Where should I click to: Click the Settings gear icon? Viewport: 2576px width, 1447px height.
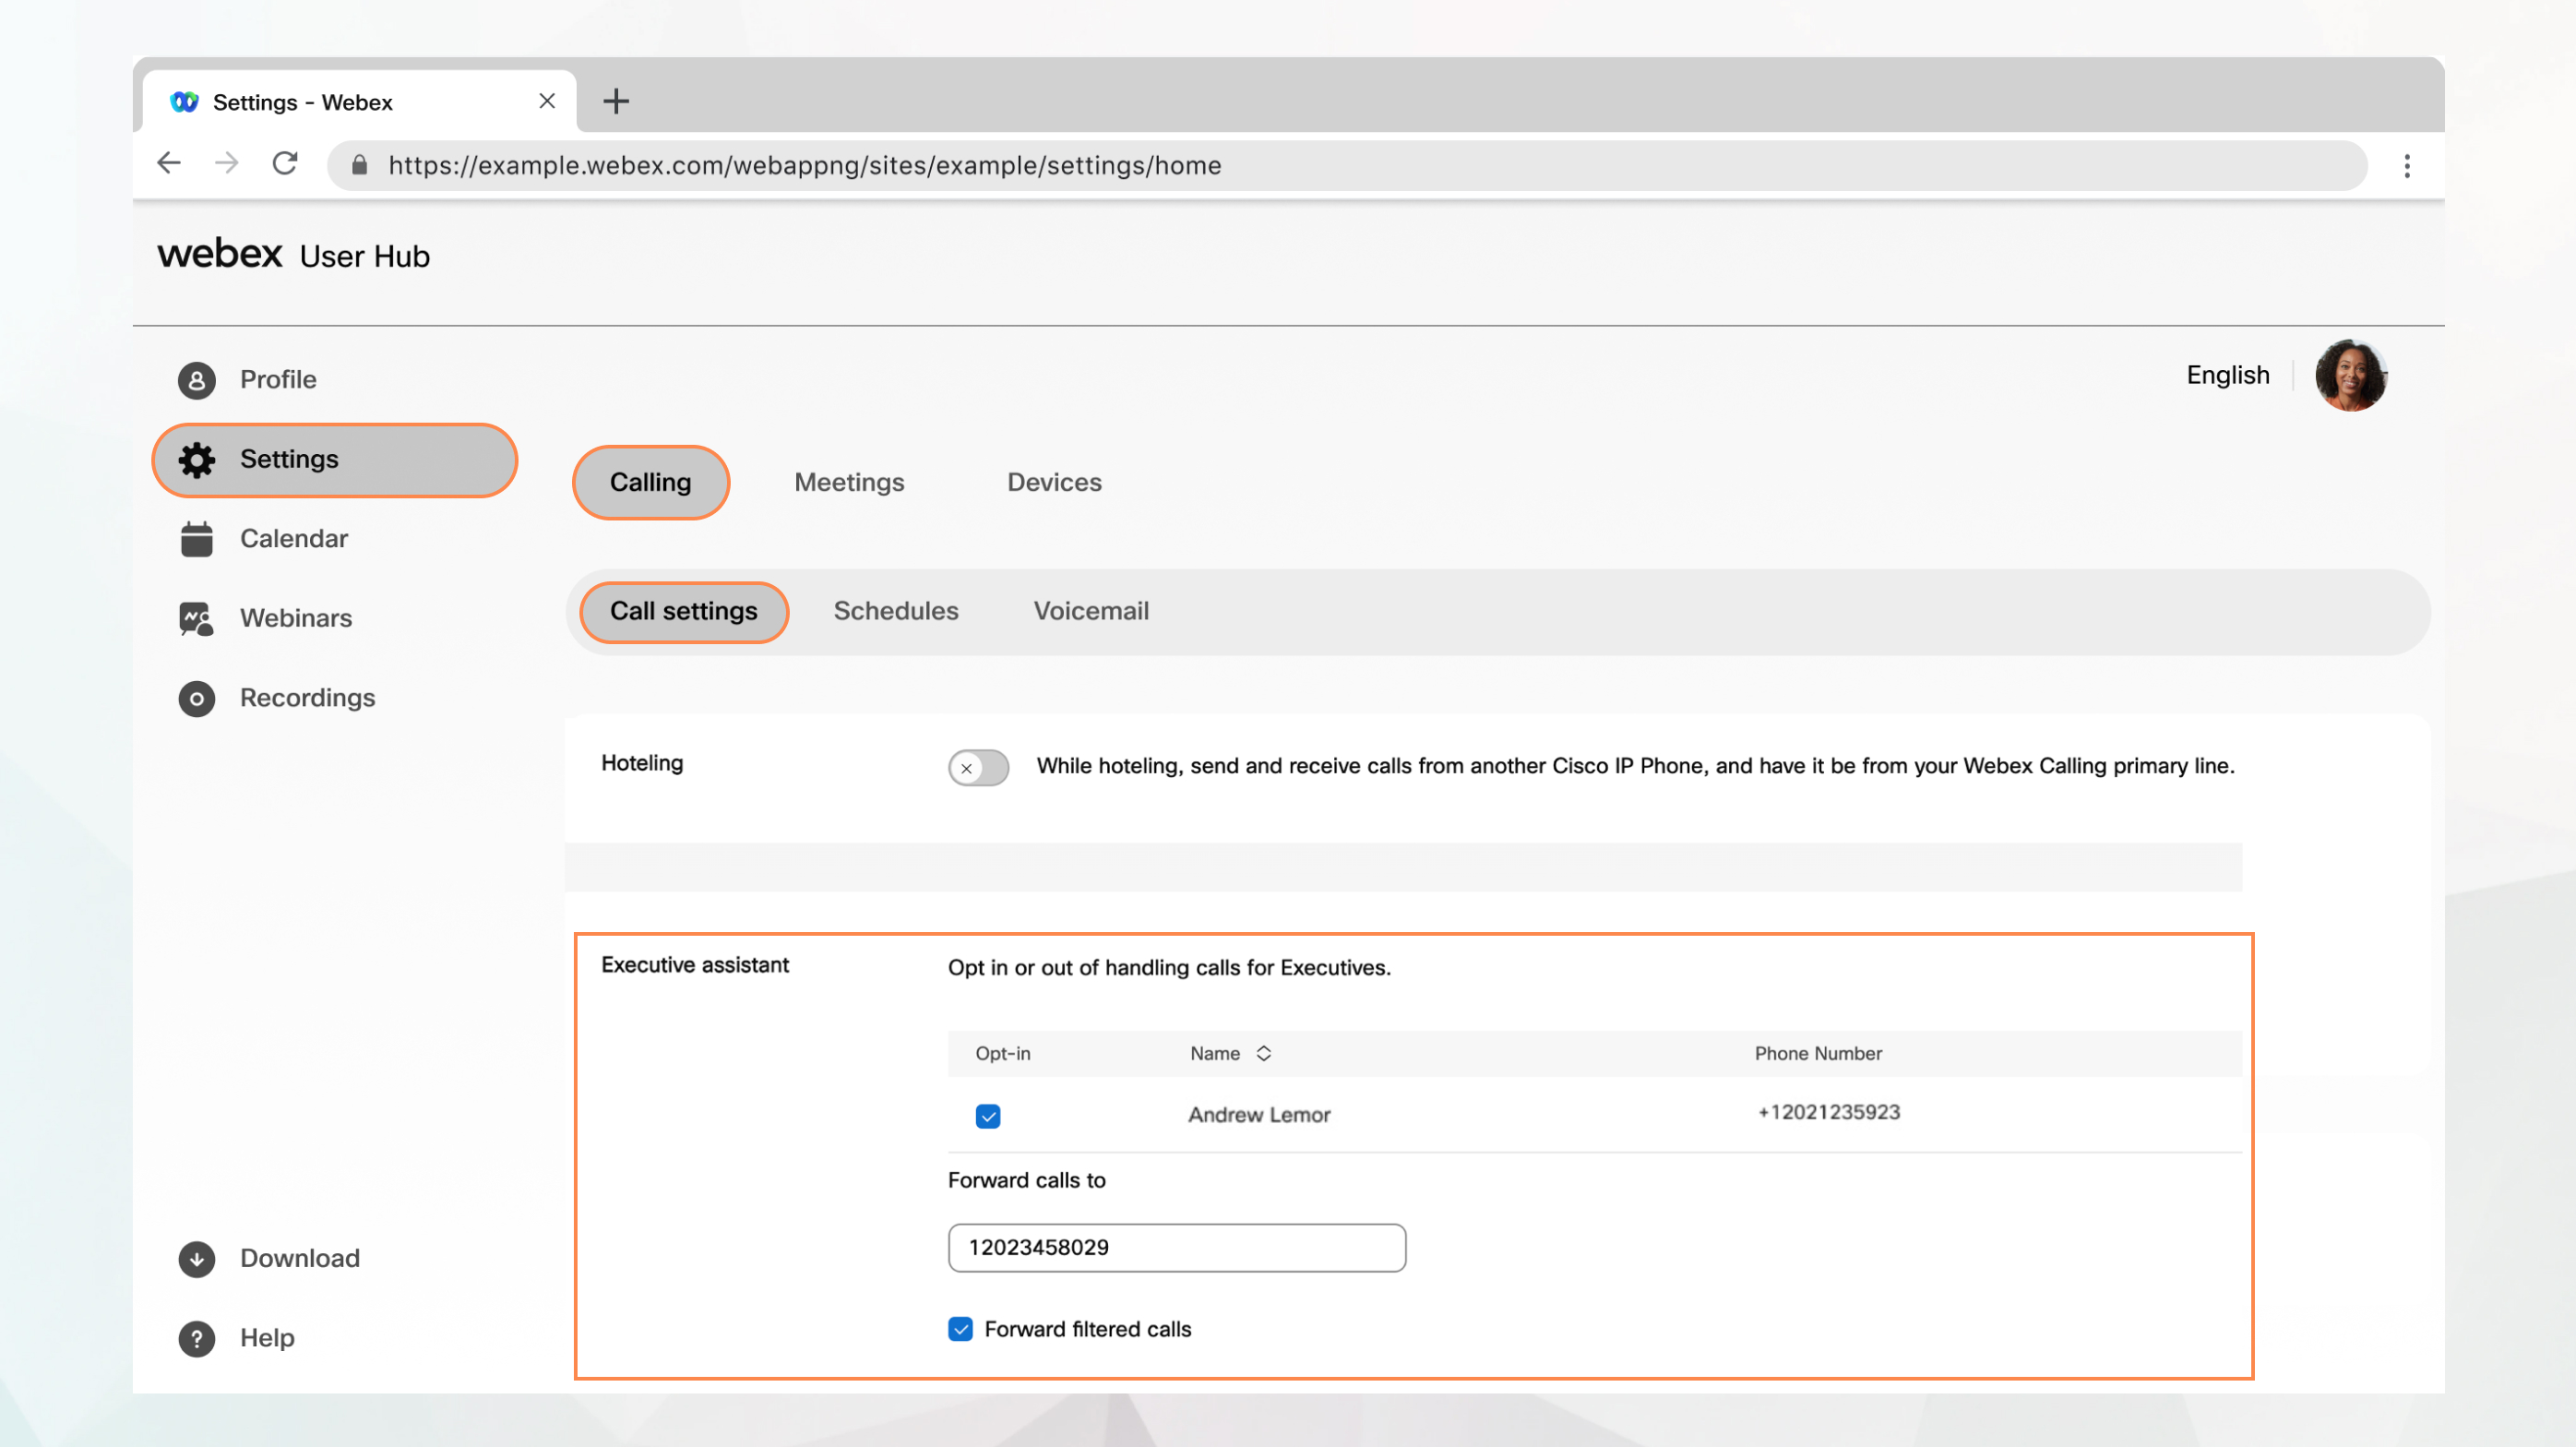coord(195,460)
